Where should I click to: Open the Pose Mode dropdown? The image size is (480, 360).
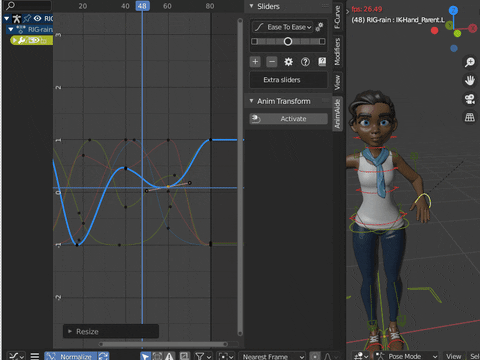pos(406,356)
